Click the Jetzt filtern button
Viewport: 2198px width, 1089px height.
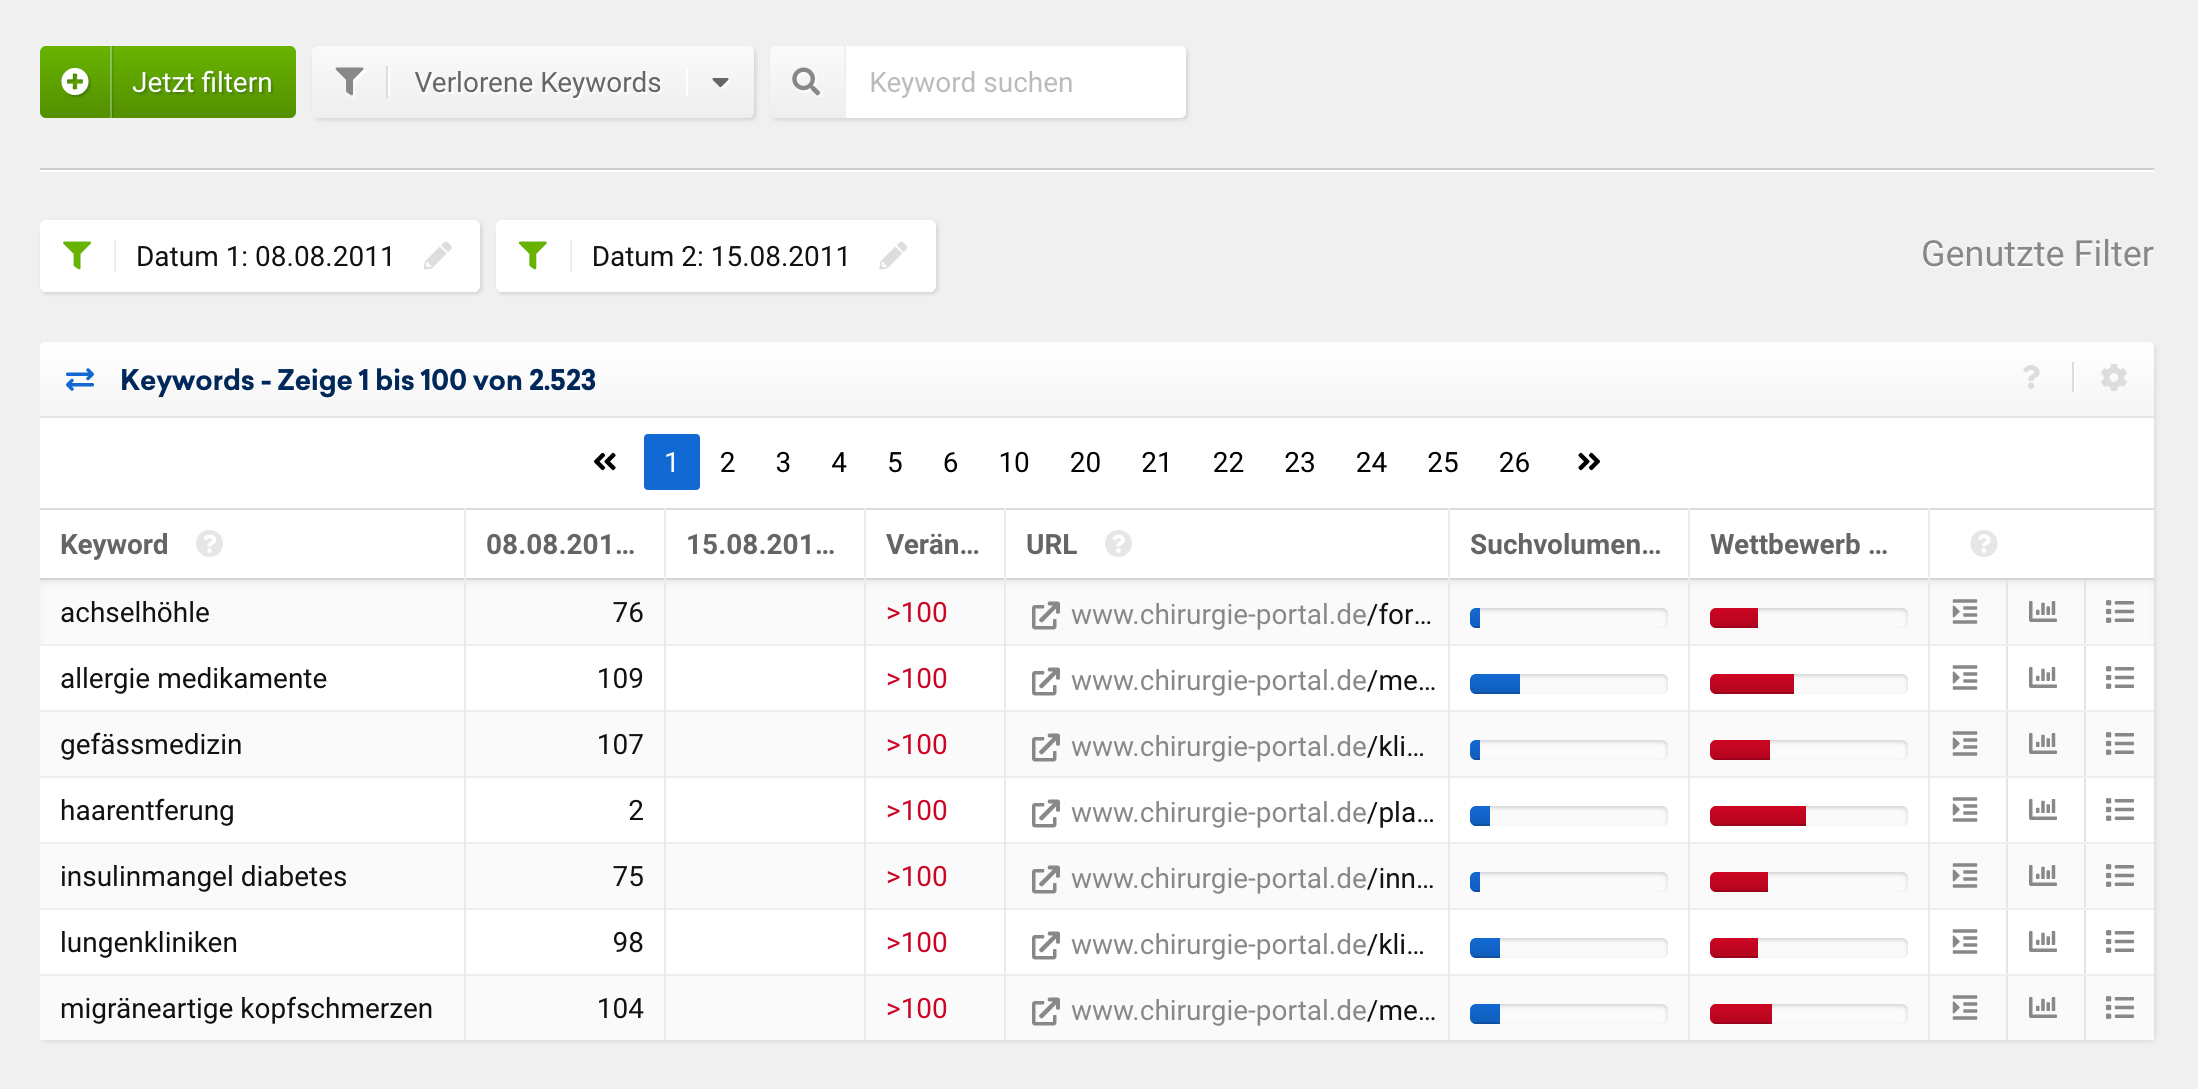point(168,82)
